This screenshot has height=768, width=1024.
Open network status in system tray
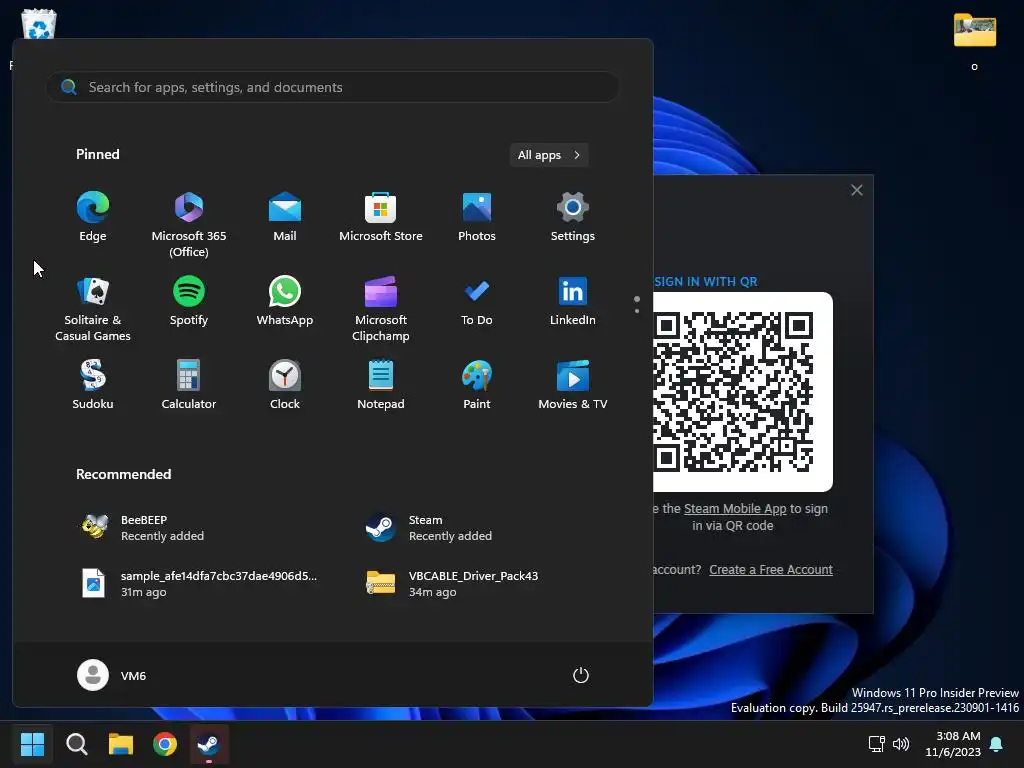pyautogui.click(x=876, y=744)
